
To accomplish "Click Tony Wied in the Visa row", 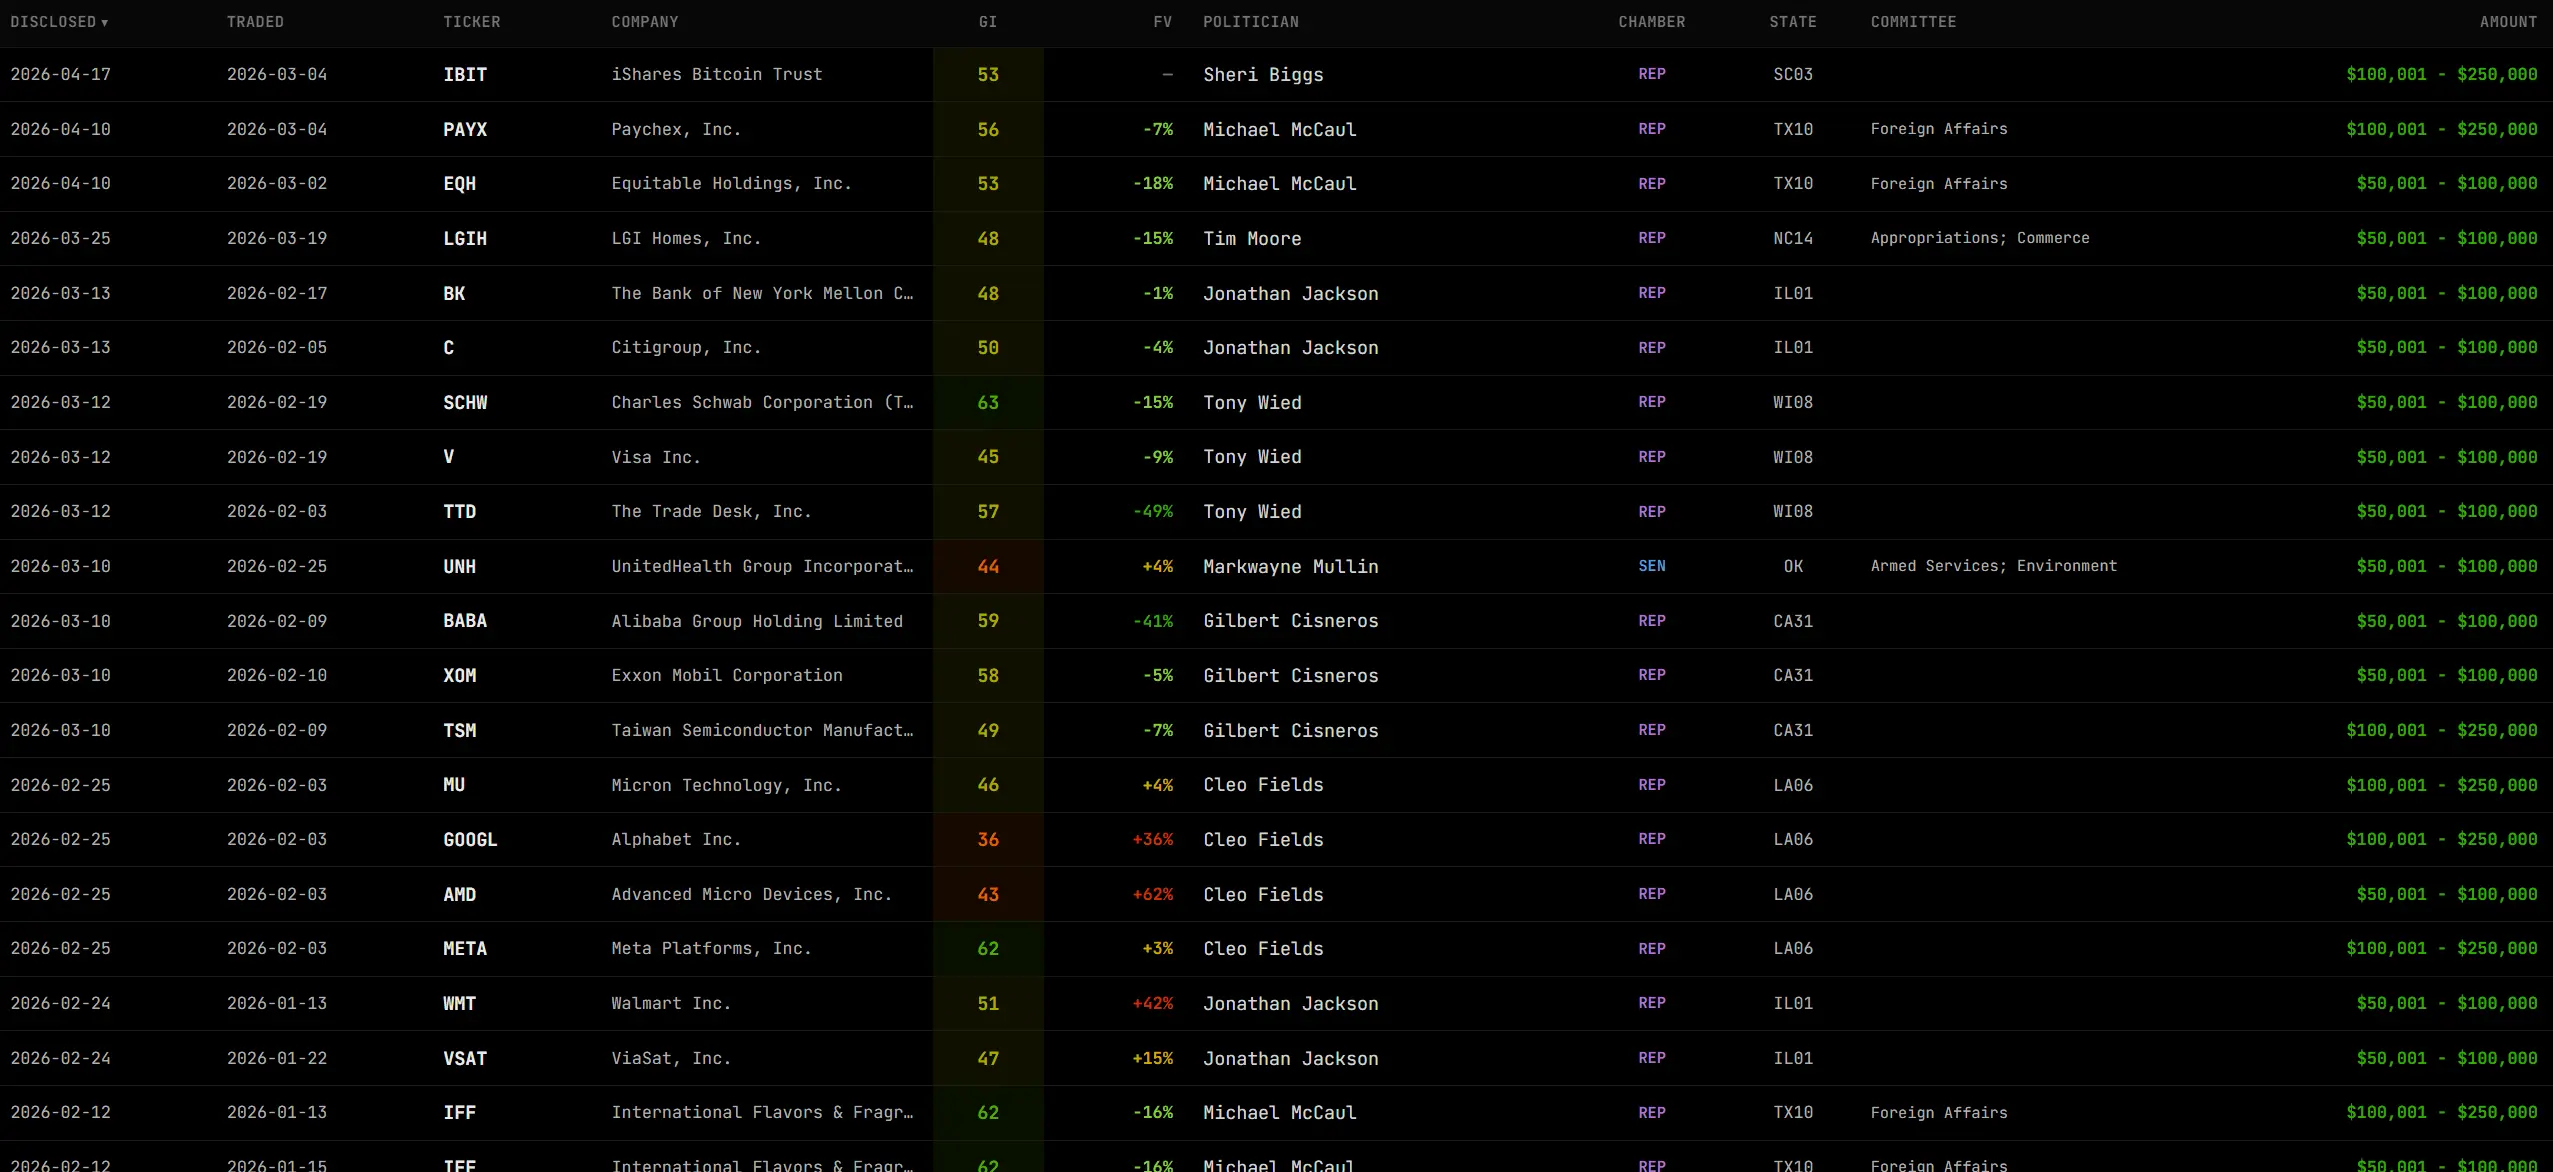I will click(x=1252, y=457).
